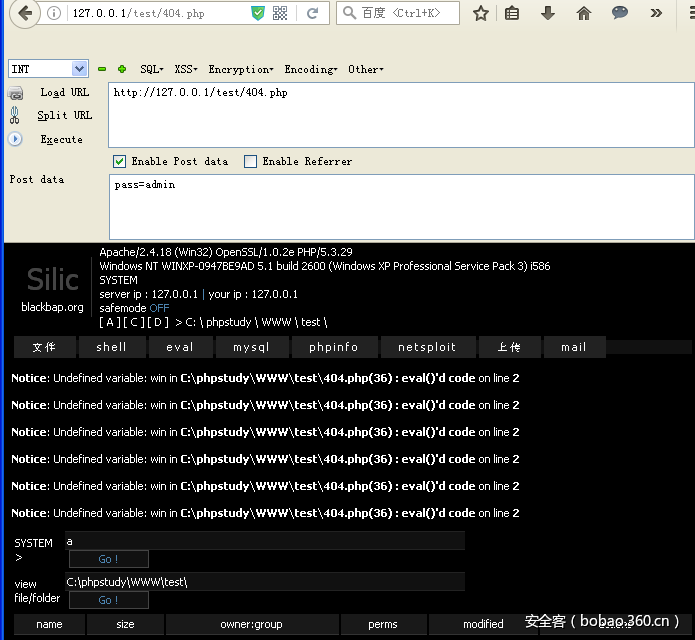Screen dimensions: 695x640
Task: Click Execute in the HackBar
Action: (61, 140)
